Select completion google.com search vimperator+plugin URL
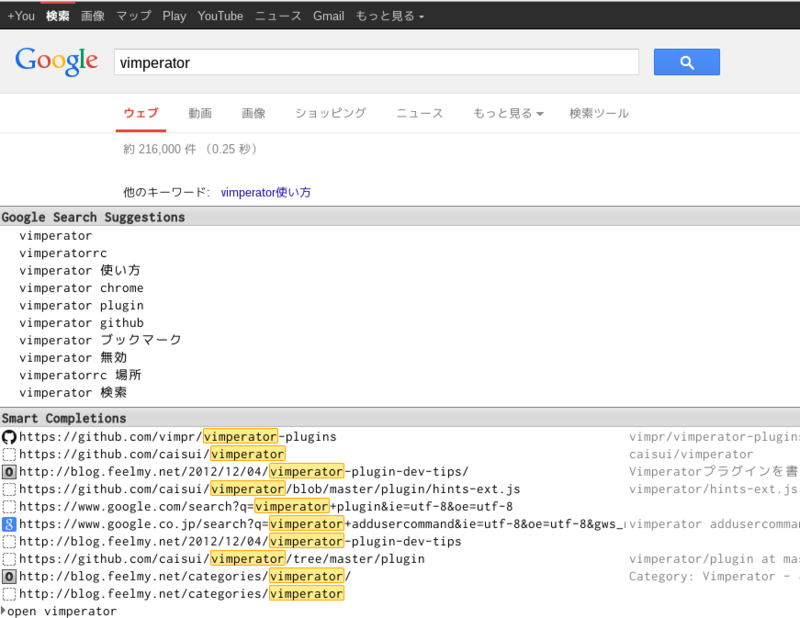The height and width of the screenshot is (618, 800). tap(266, 506)
